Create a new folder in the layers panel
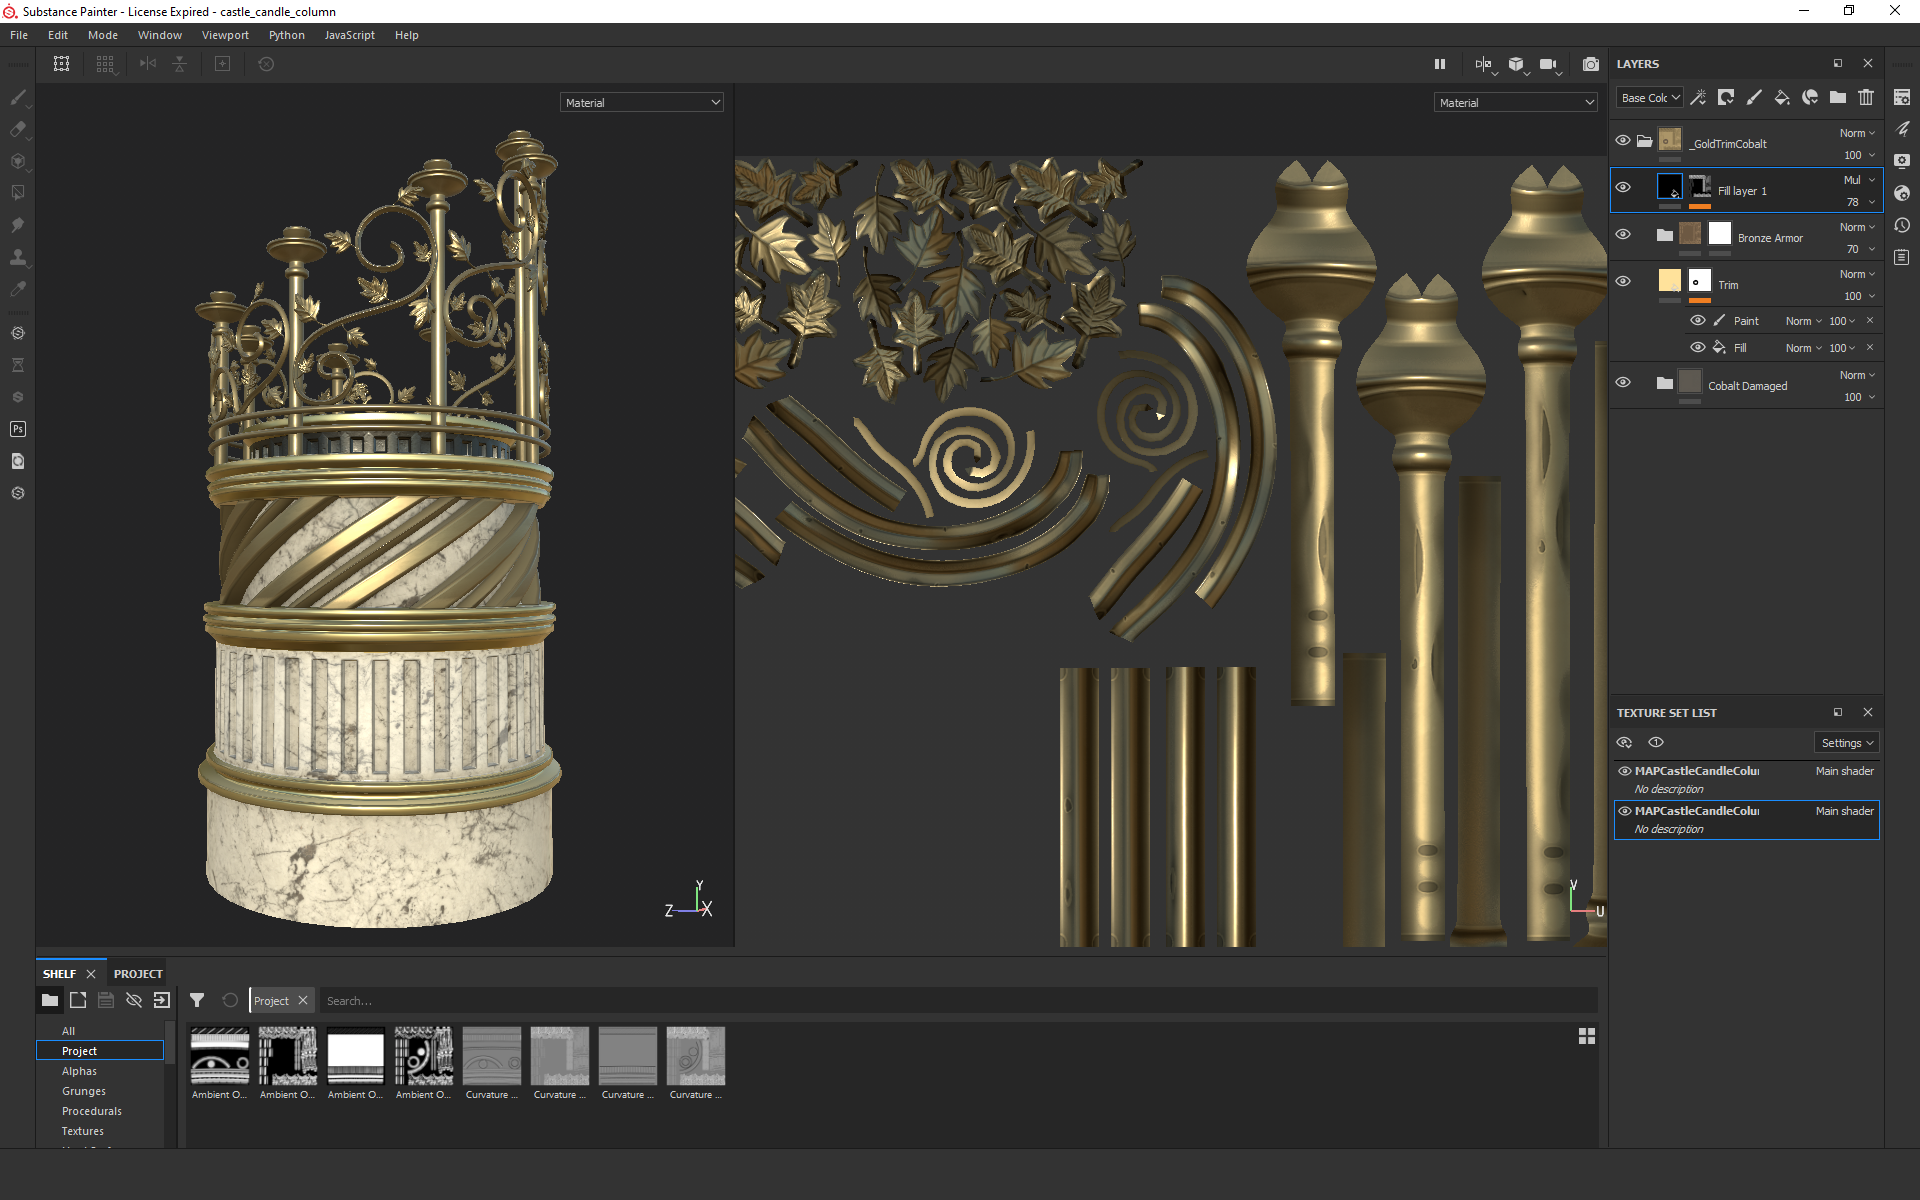Screen dimensions: 1920x1200 point(1838,97)
